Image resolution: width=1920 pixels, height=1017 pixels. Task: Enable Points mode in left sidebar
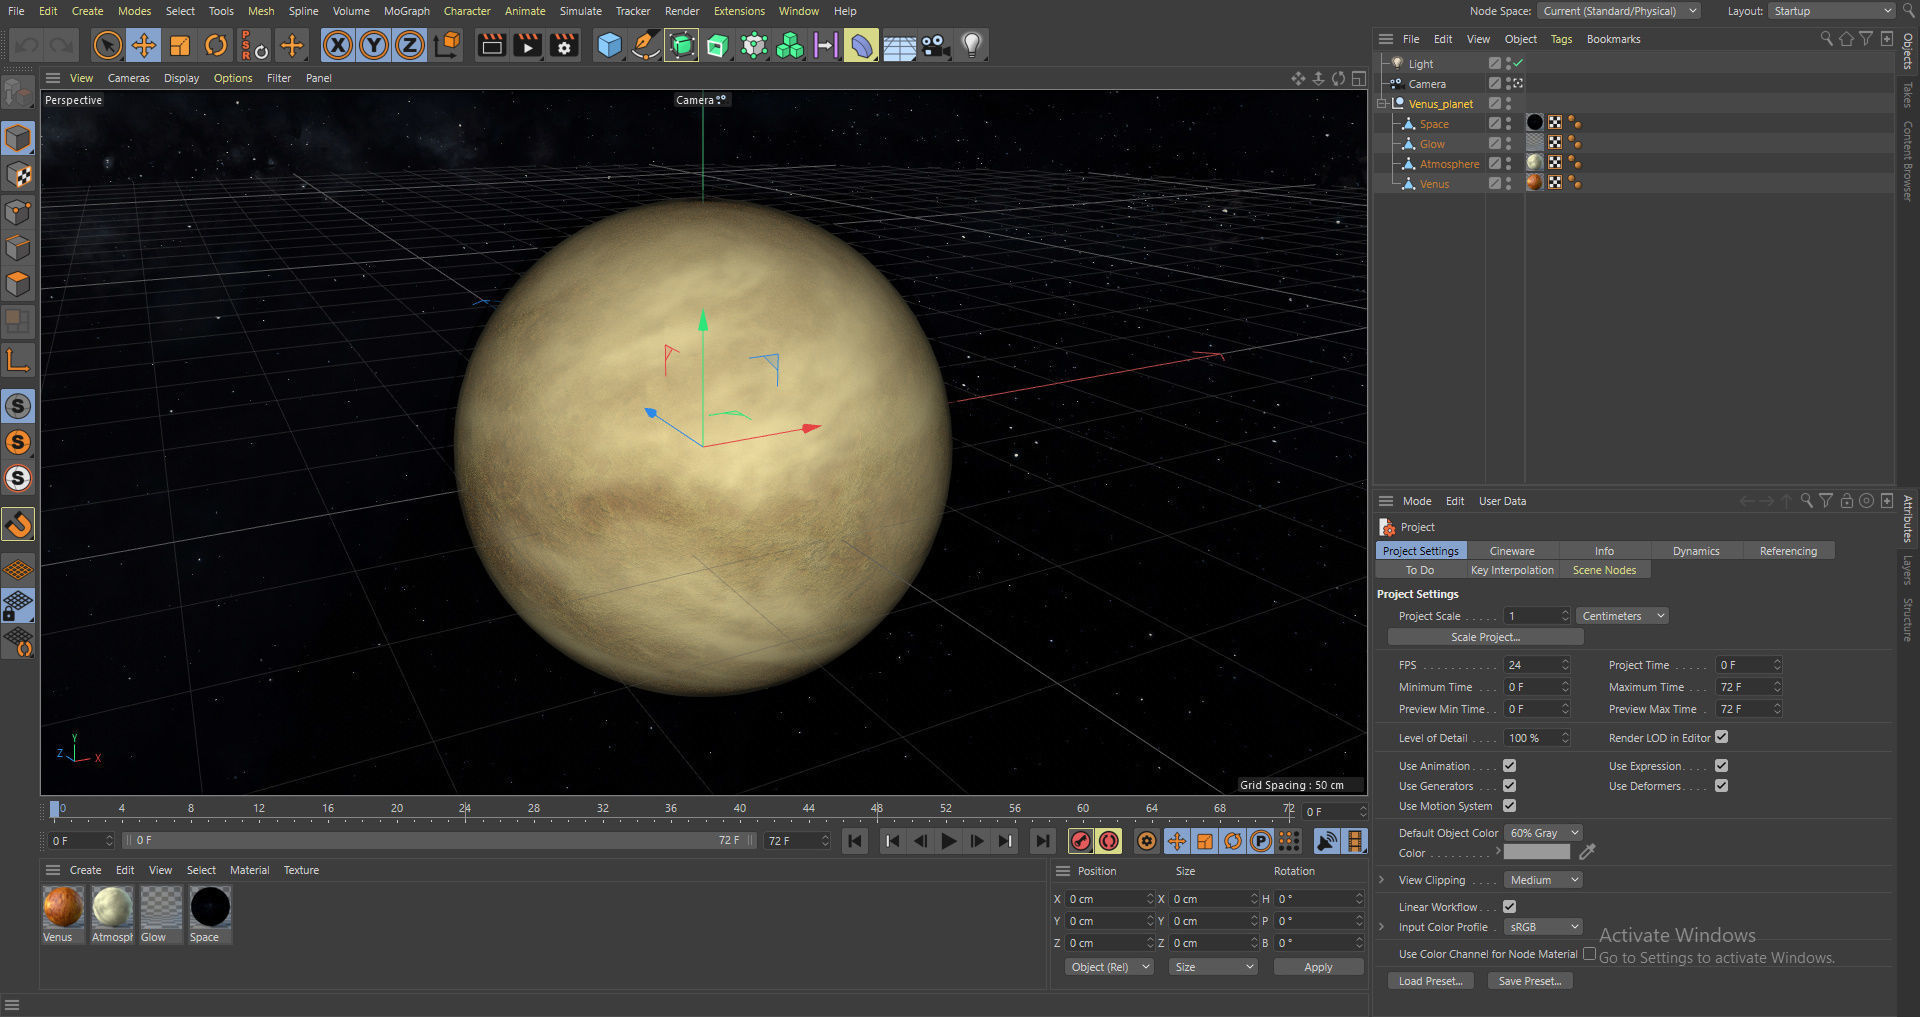18,211
